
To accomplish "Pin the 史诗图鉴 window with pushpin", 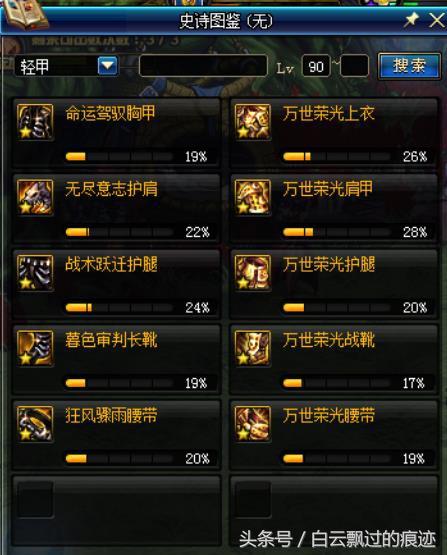I will click(411, 20).
